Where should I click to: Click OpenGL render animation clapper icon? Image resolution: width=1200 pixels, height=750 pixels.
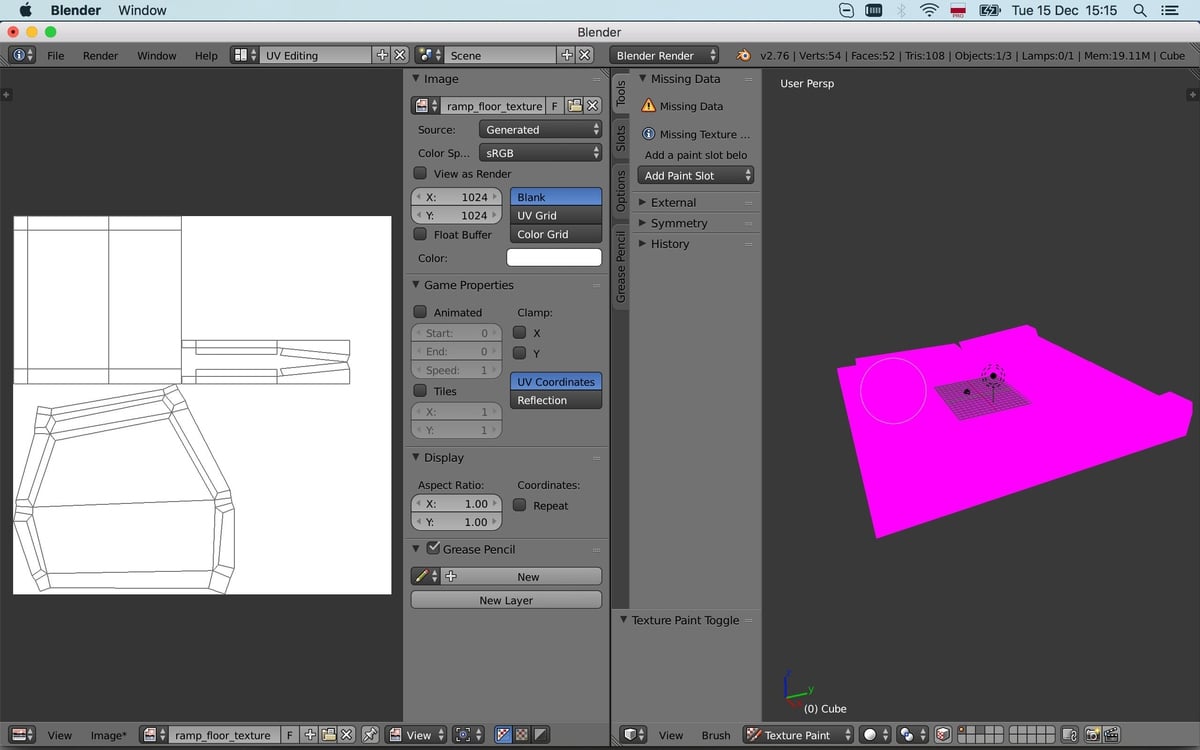point(1110,734)
